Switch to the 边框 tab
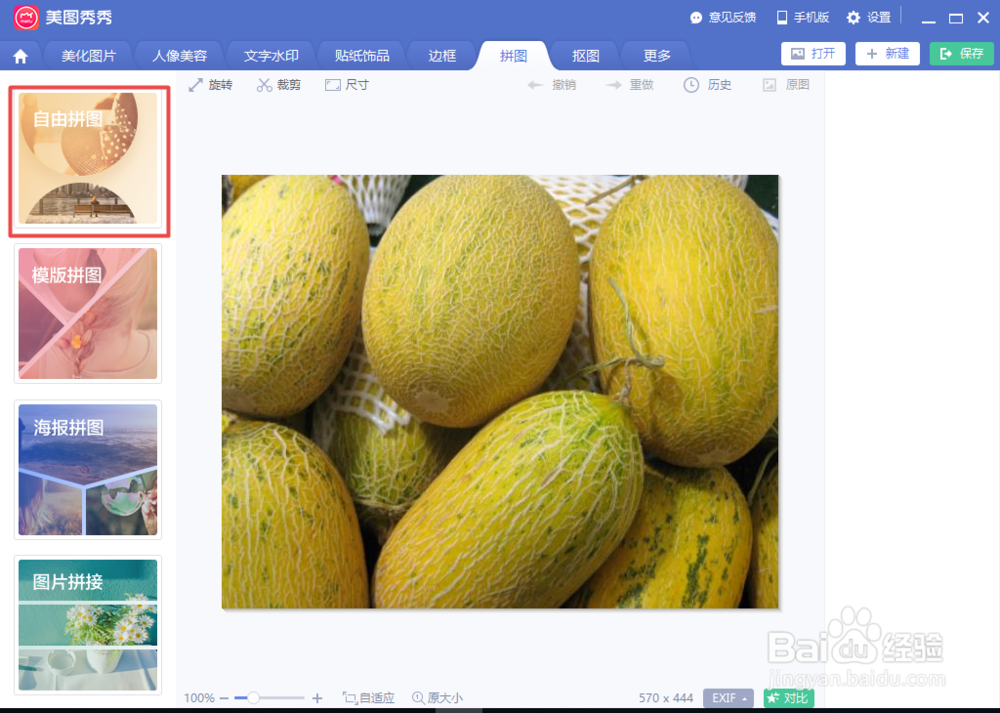Image resolution: width=1000 pixels, height=713 pixels. [x=442, y=56]
